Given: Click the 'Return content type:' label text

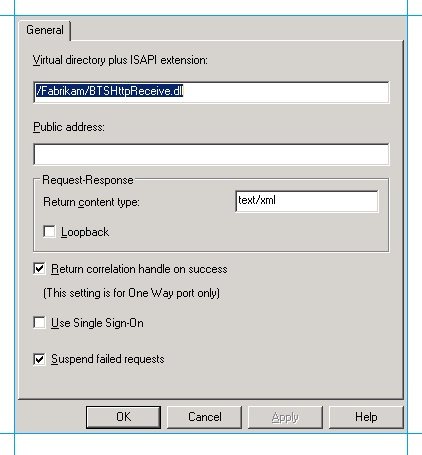Looking at the screenshot, I should click(91, 202).
